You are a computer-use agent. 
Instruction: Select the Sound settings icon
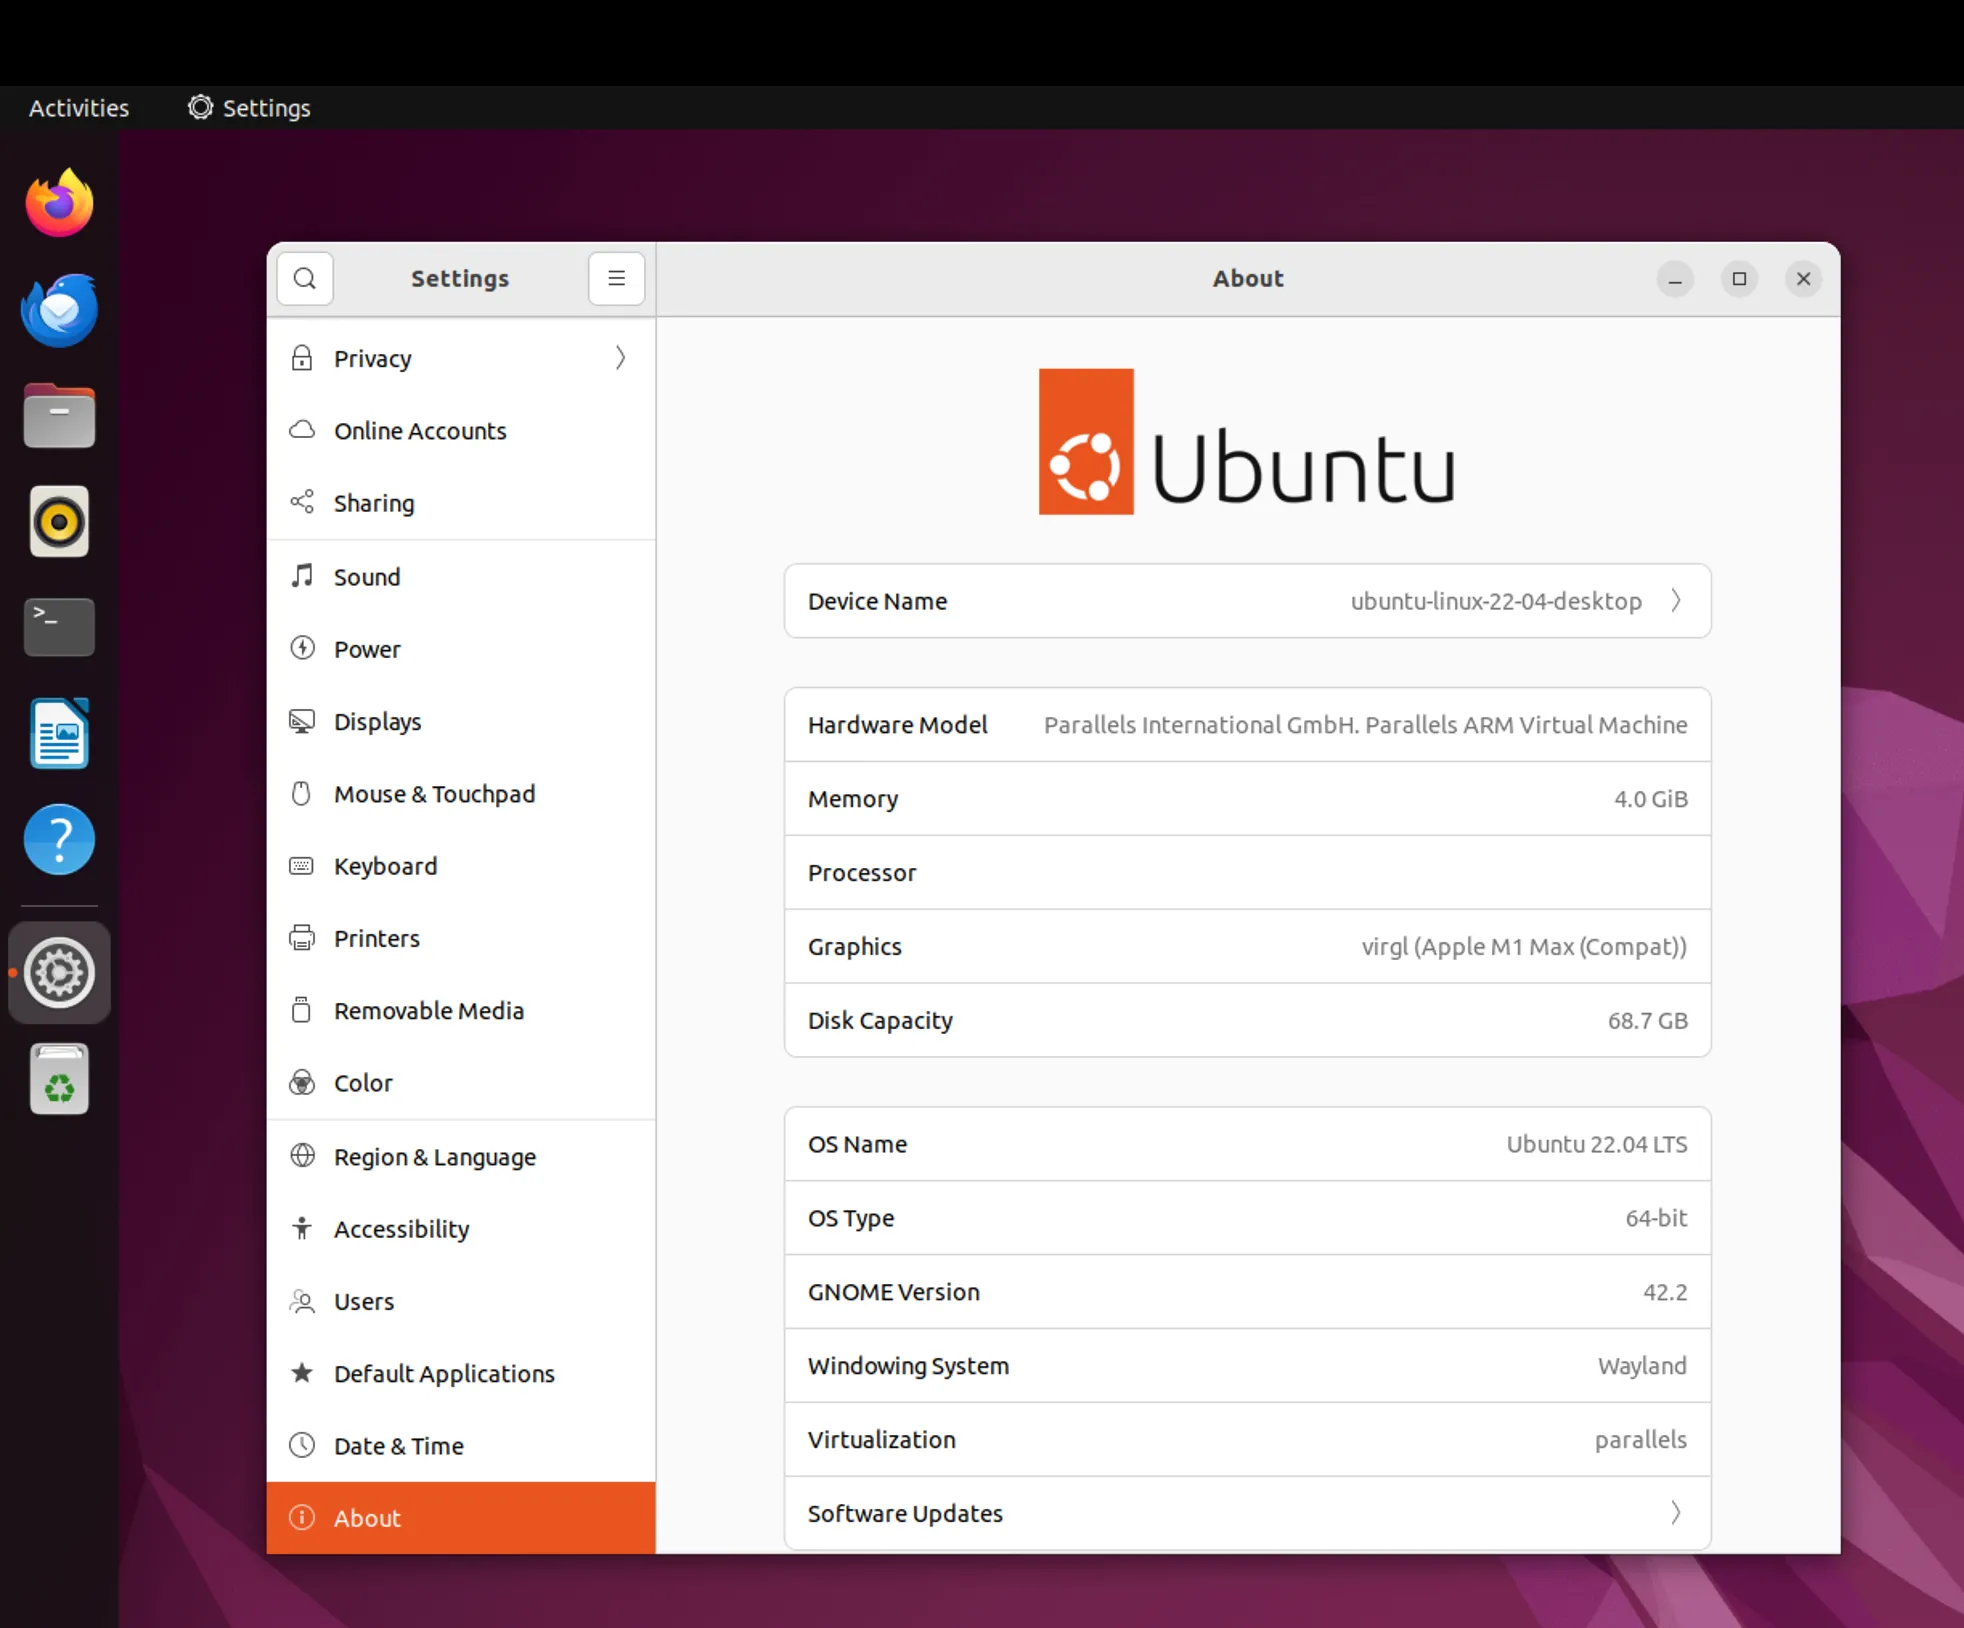click(x=302, y=576)
